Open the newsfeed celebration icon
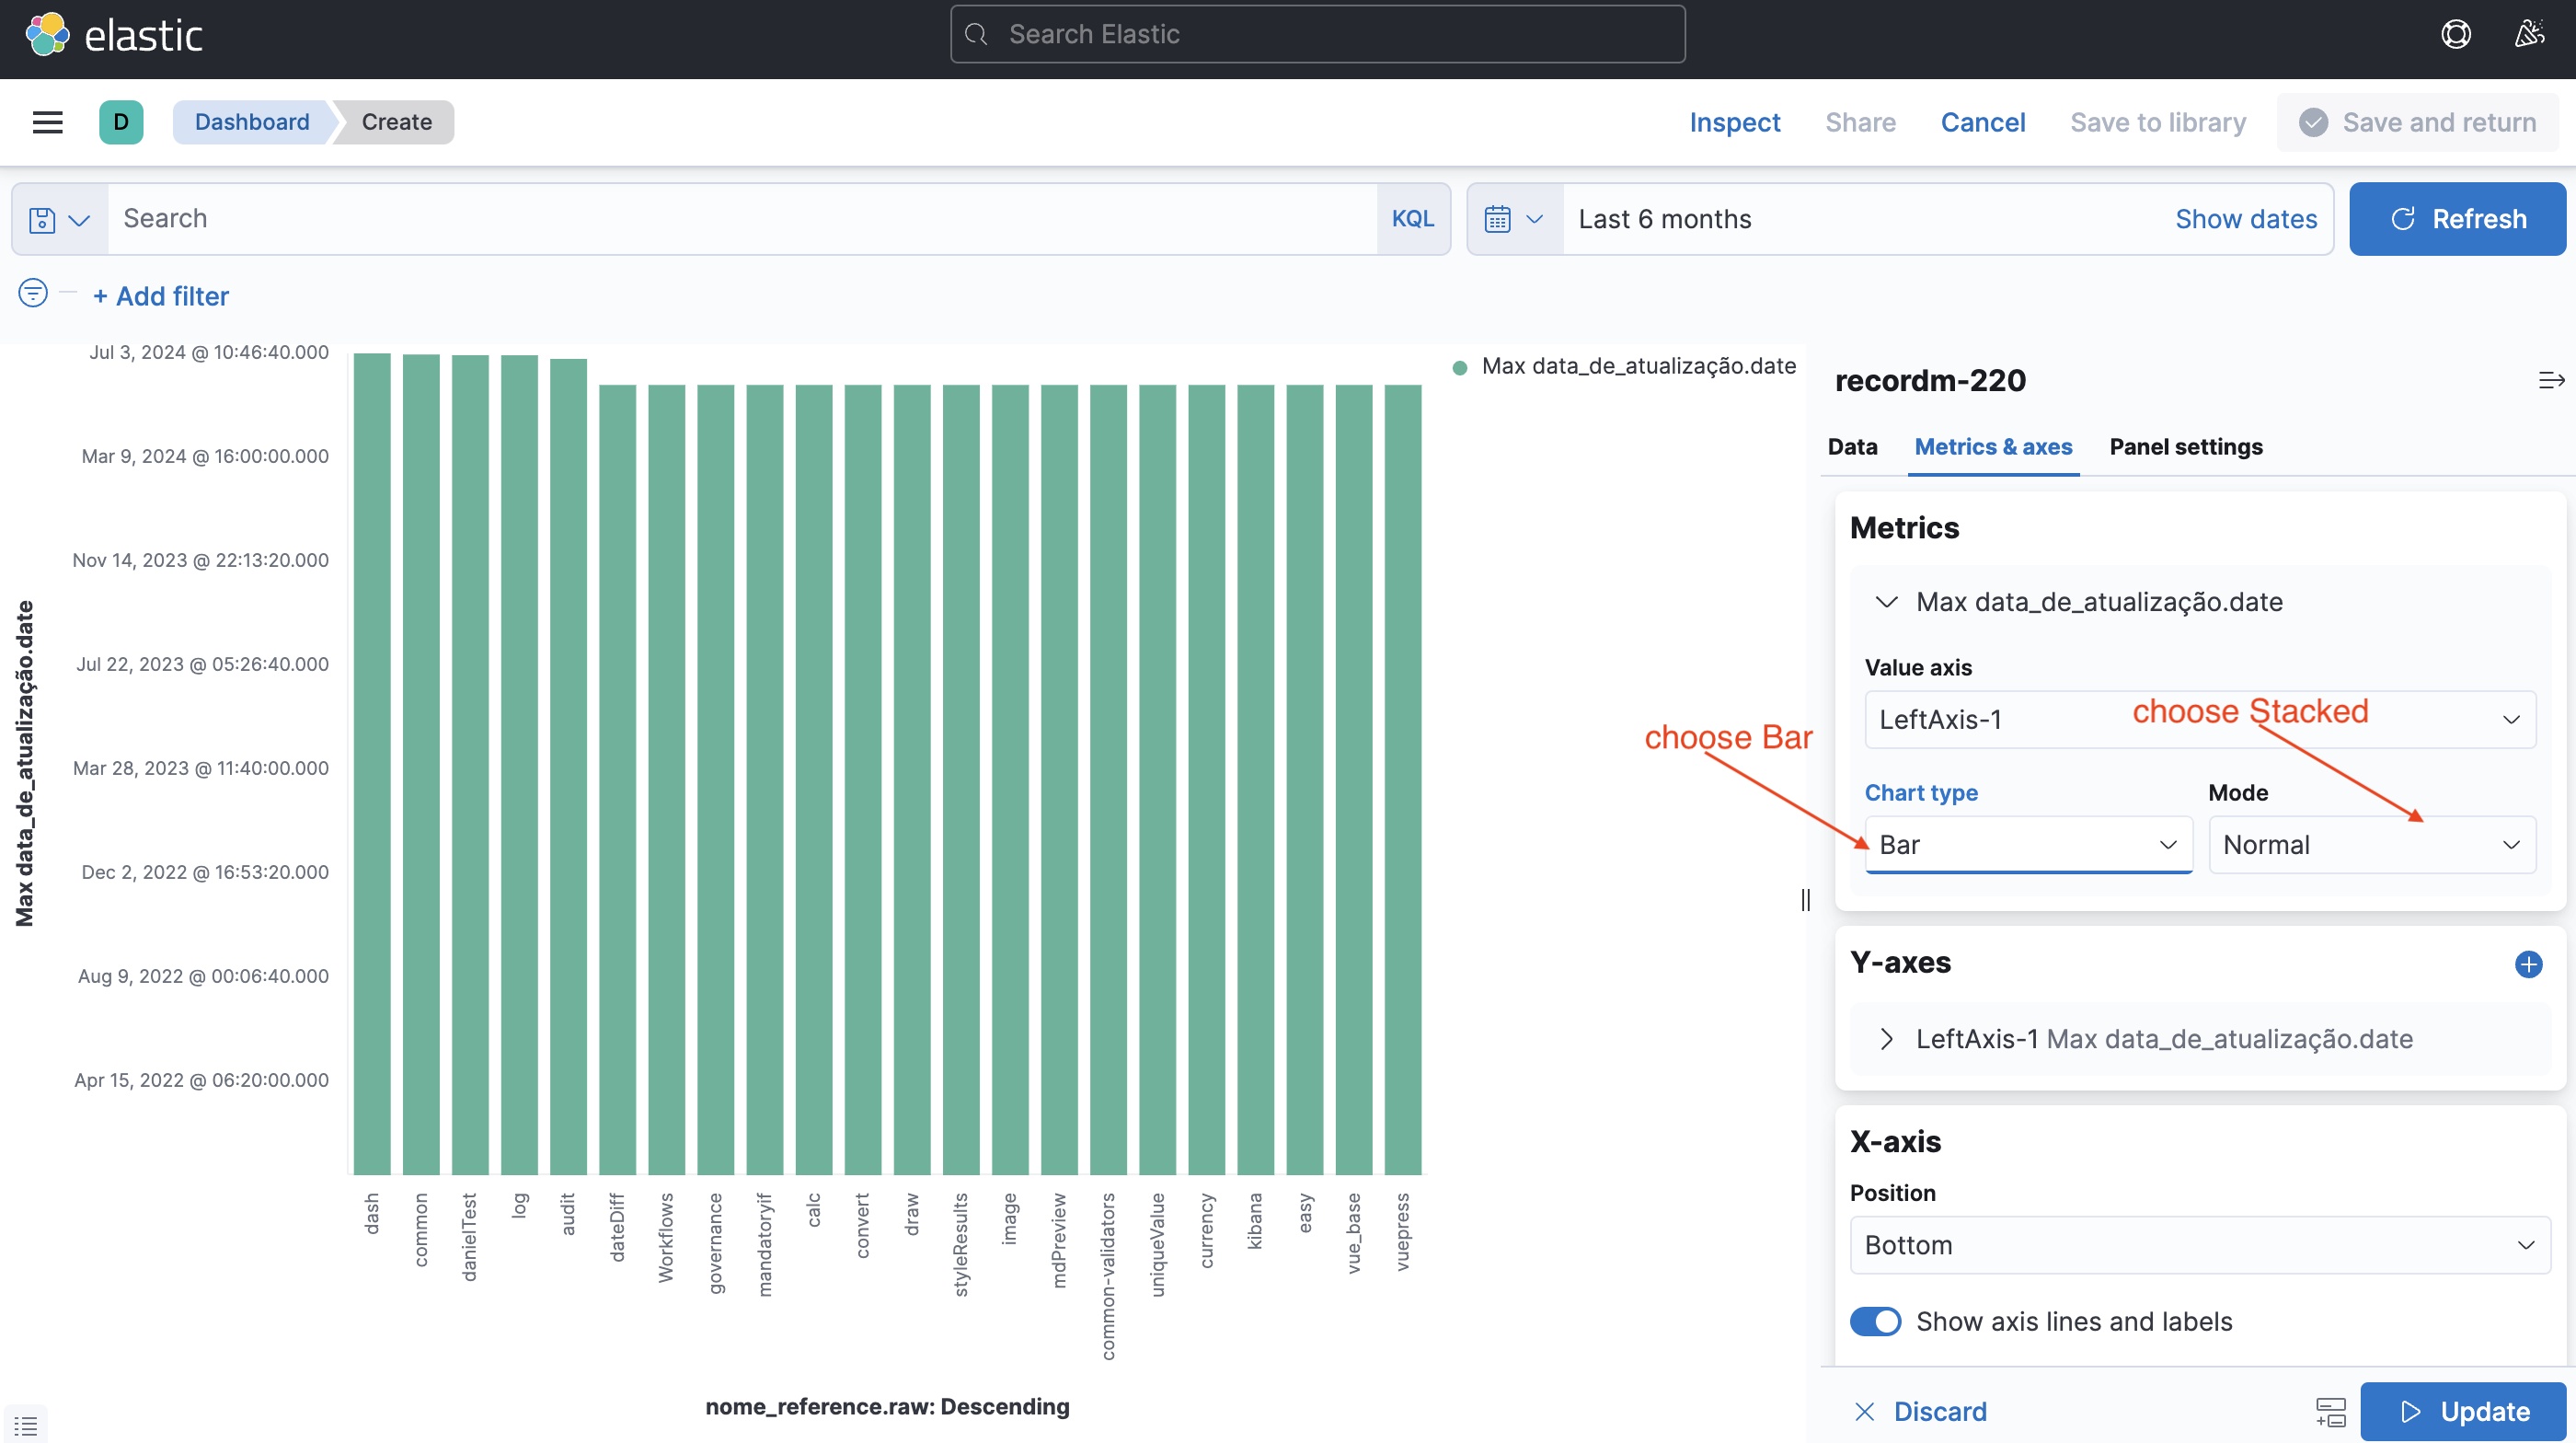 point(2529,35)
